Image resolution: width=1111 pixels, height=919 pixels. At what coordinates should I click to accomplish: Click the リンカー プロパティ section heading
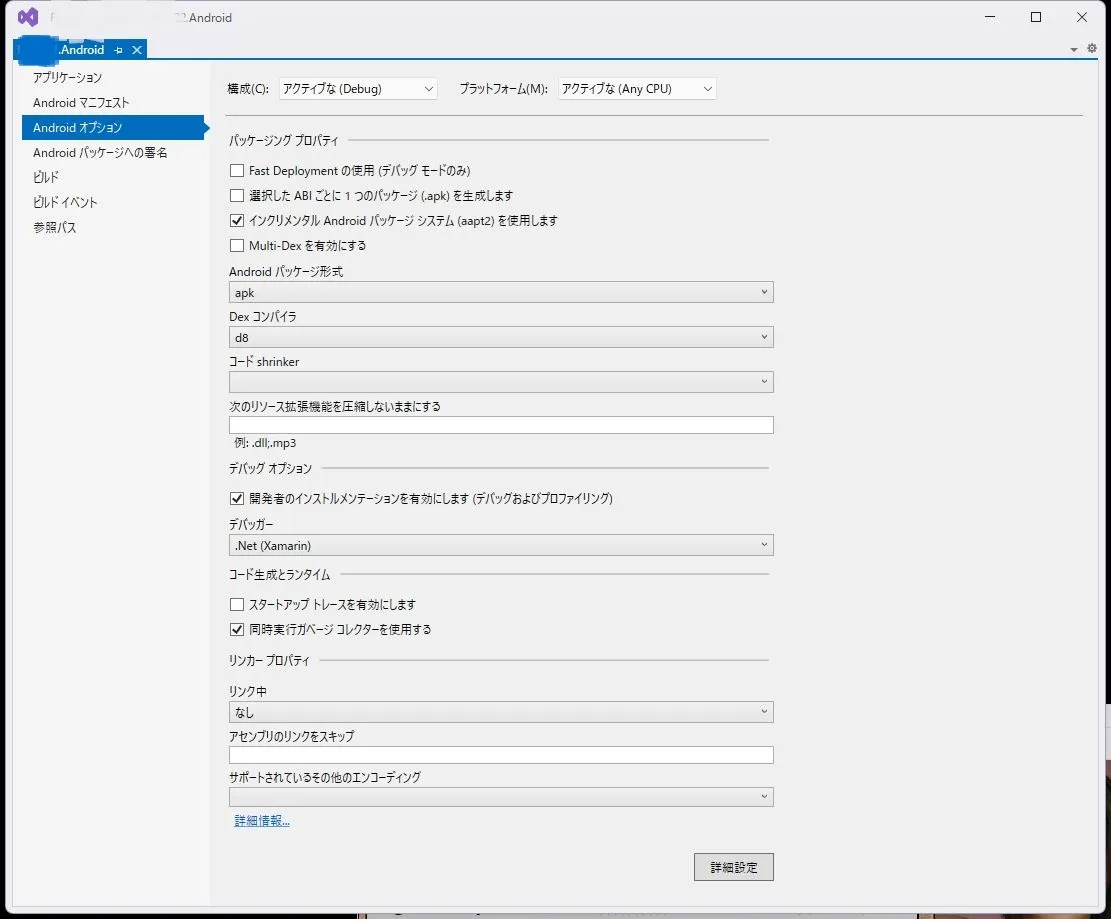[269, 660]
